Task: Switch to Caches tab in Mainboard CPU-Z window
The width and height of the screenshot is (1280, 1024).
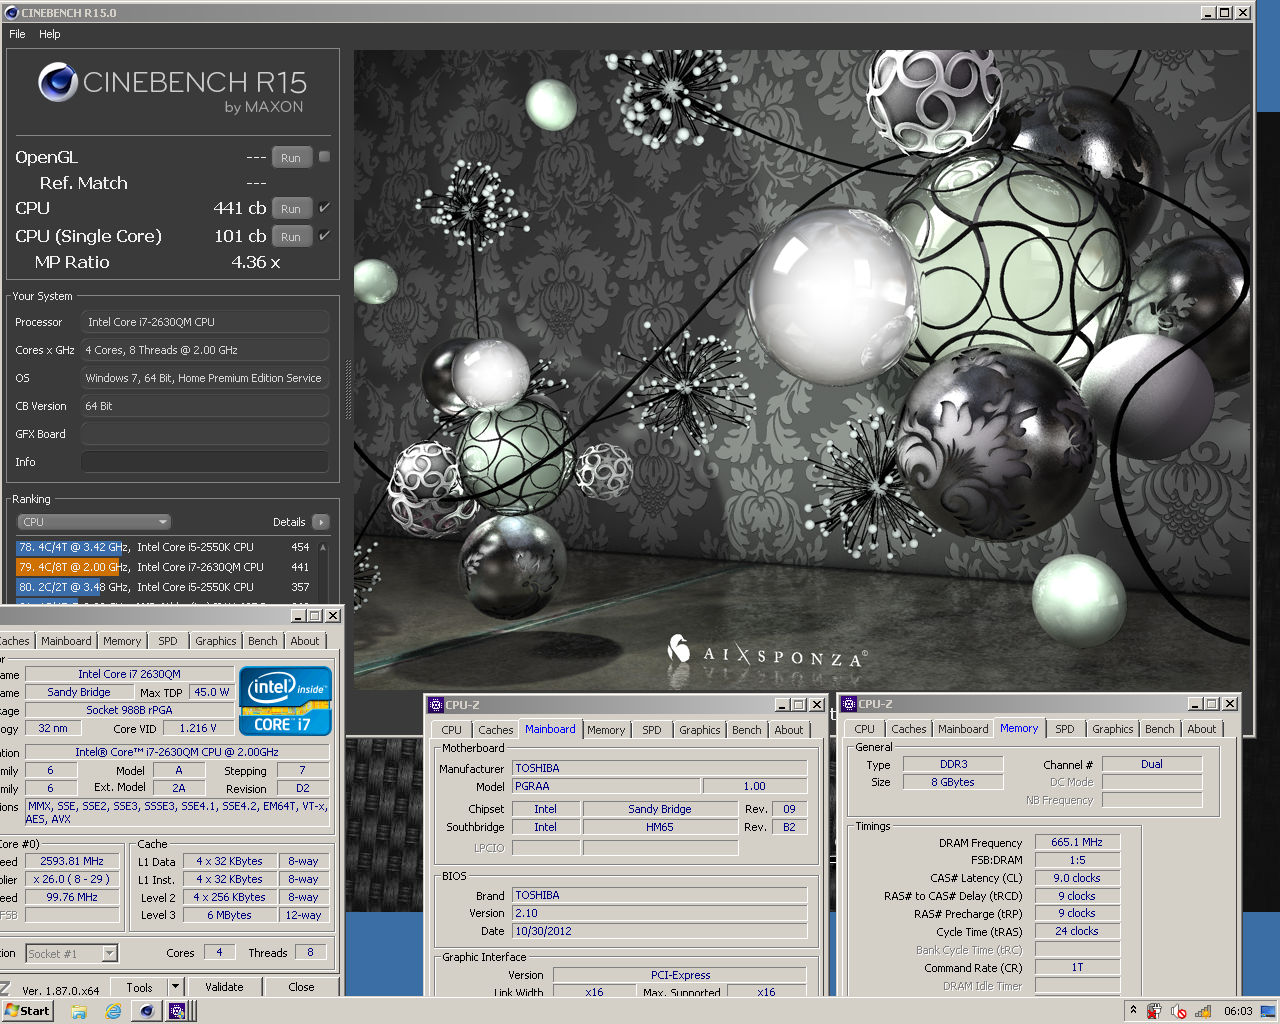Action: coord(495,730)
